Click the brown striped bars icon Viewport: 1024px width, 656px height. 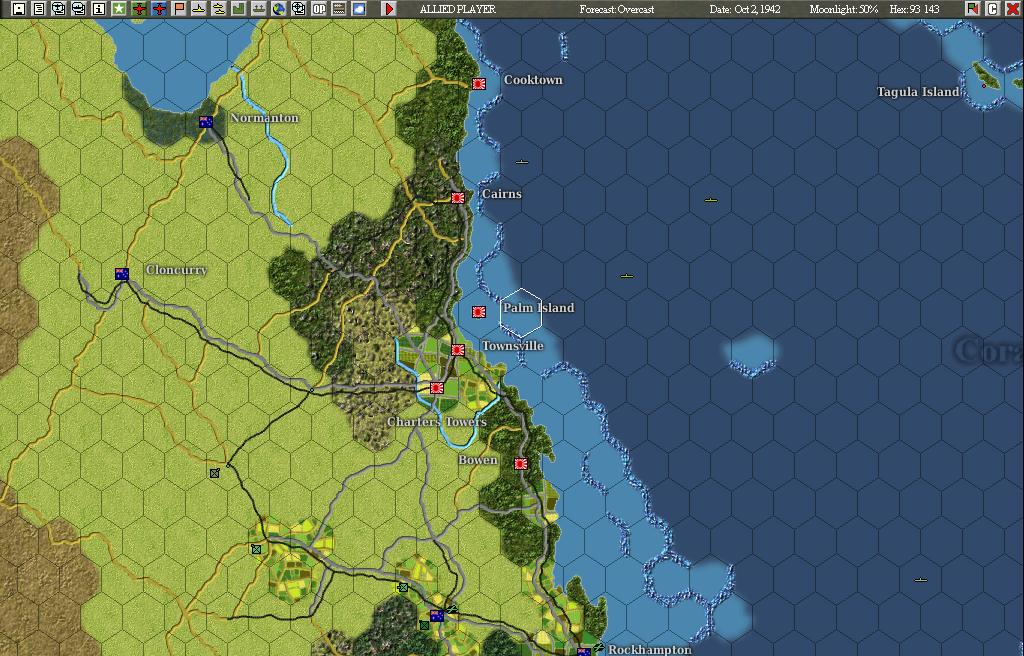(338, 8)
